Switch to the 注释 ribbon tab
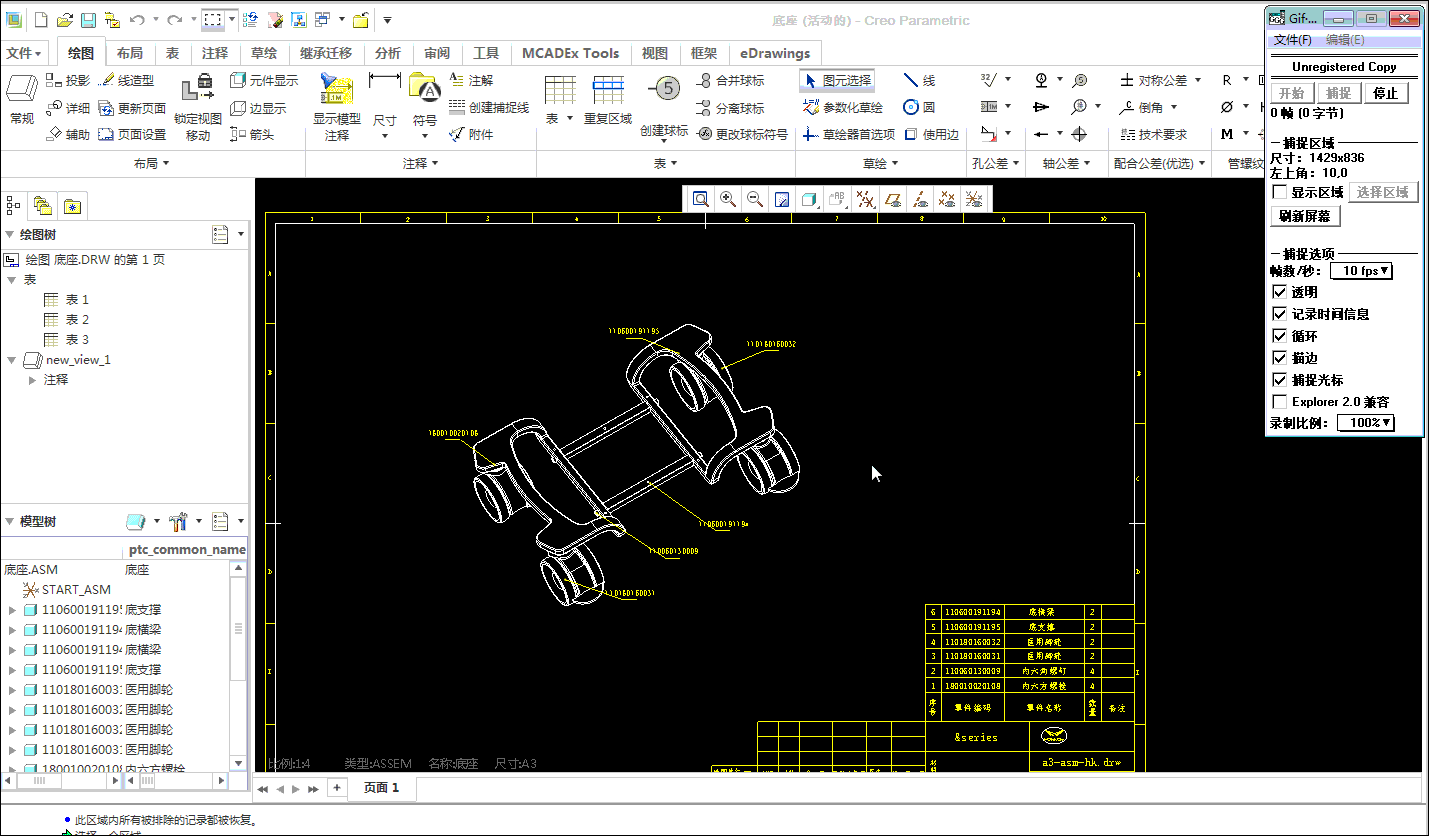 click(215, 53)
